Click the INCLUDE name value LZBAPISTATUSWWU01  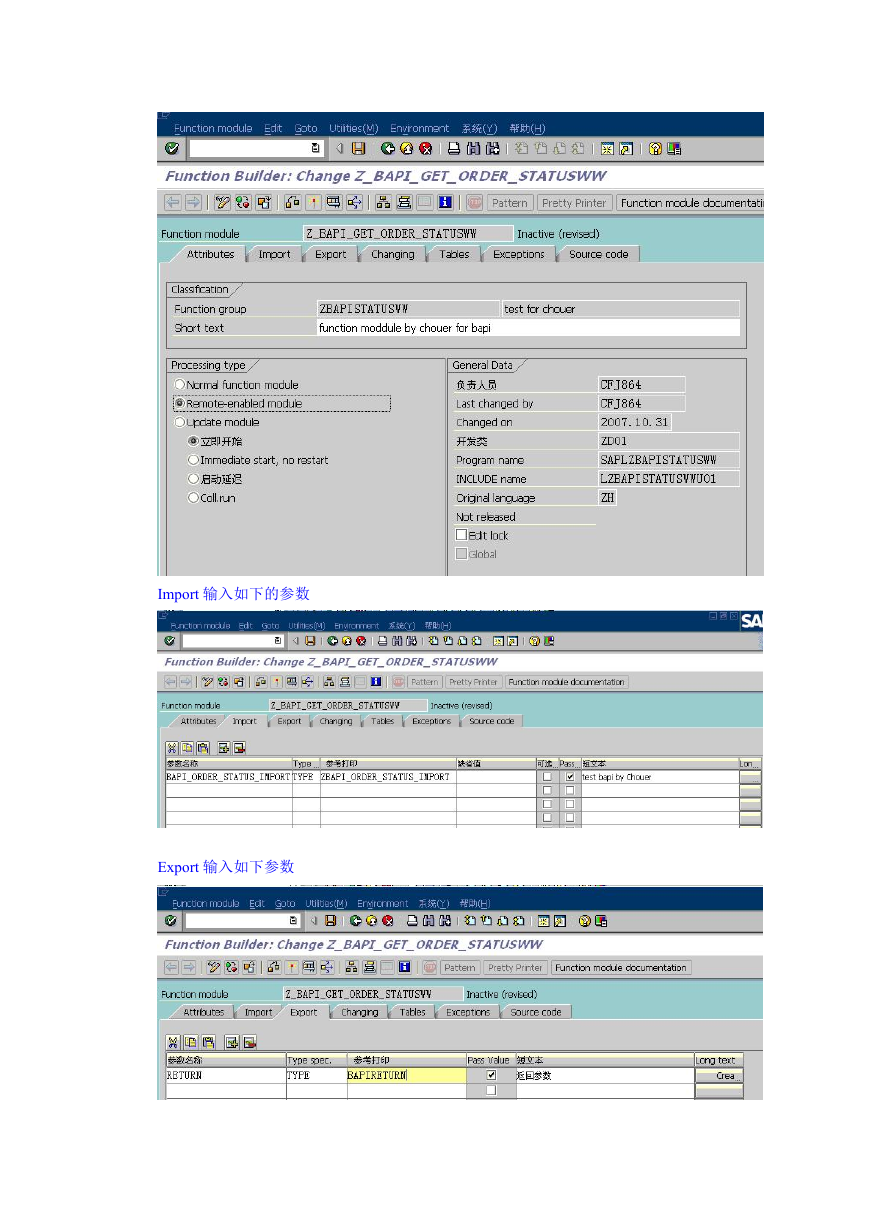pos(669,479)
